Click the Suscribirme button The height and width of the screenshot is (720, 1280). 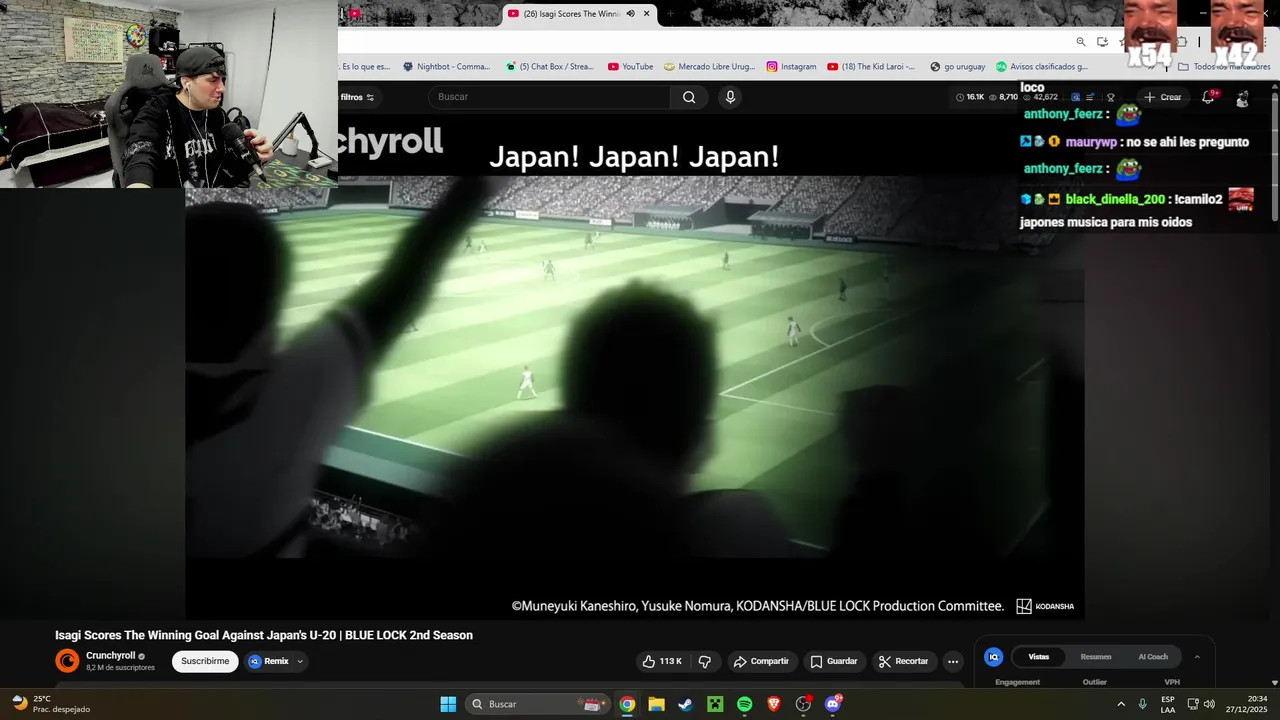pos(205,661)
